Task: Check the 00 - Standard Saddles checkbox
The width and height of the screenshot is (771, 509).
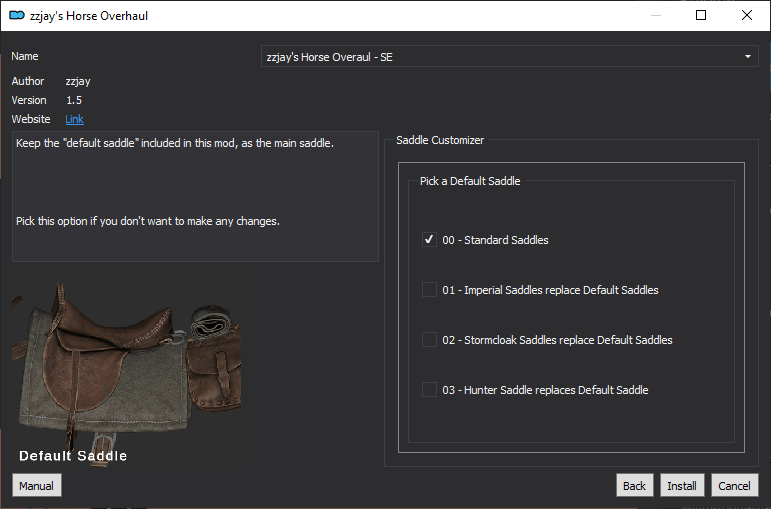Action: click(429, 240)
